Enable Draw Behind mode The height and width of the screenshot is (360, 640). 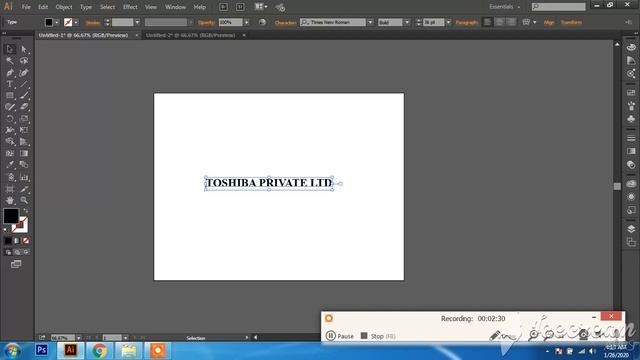tap(17, 252)
